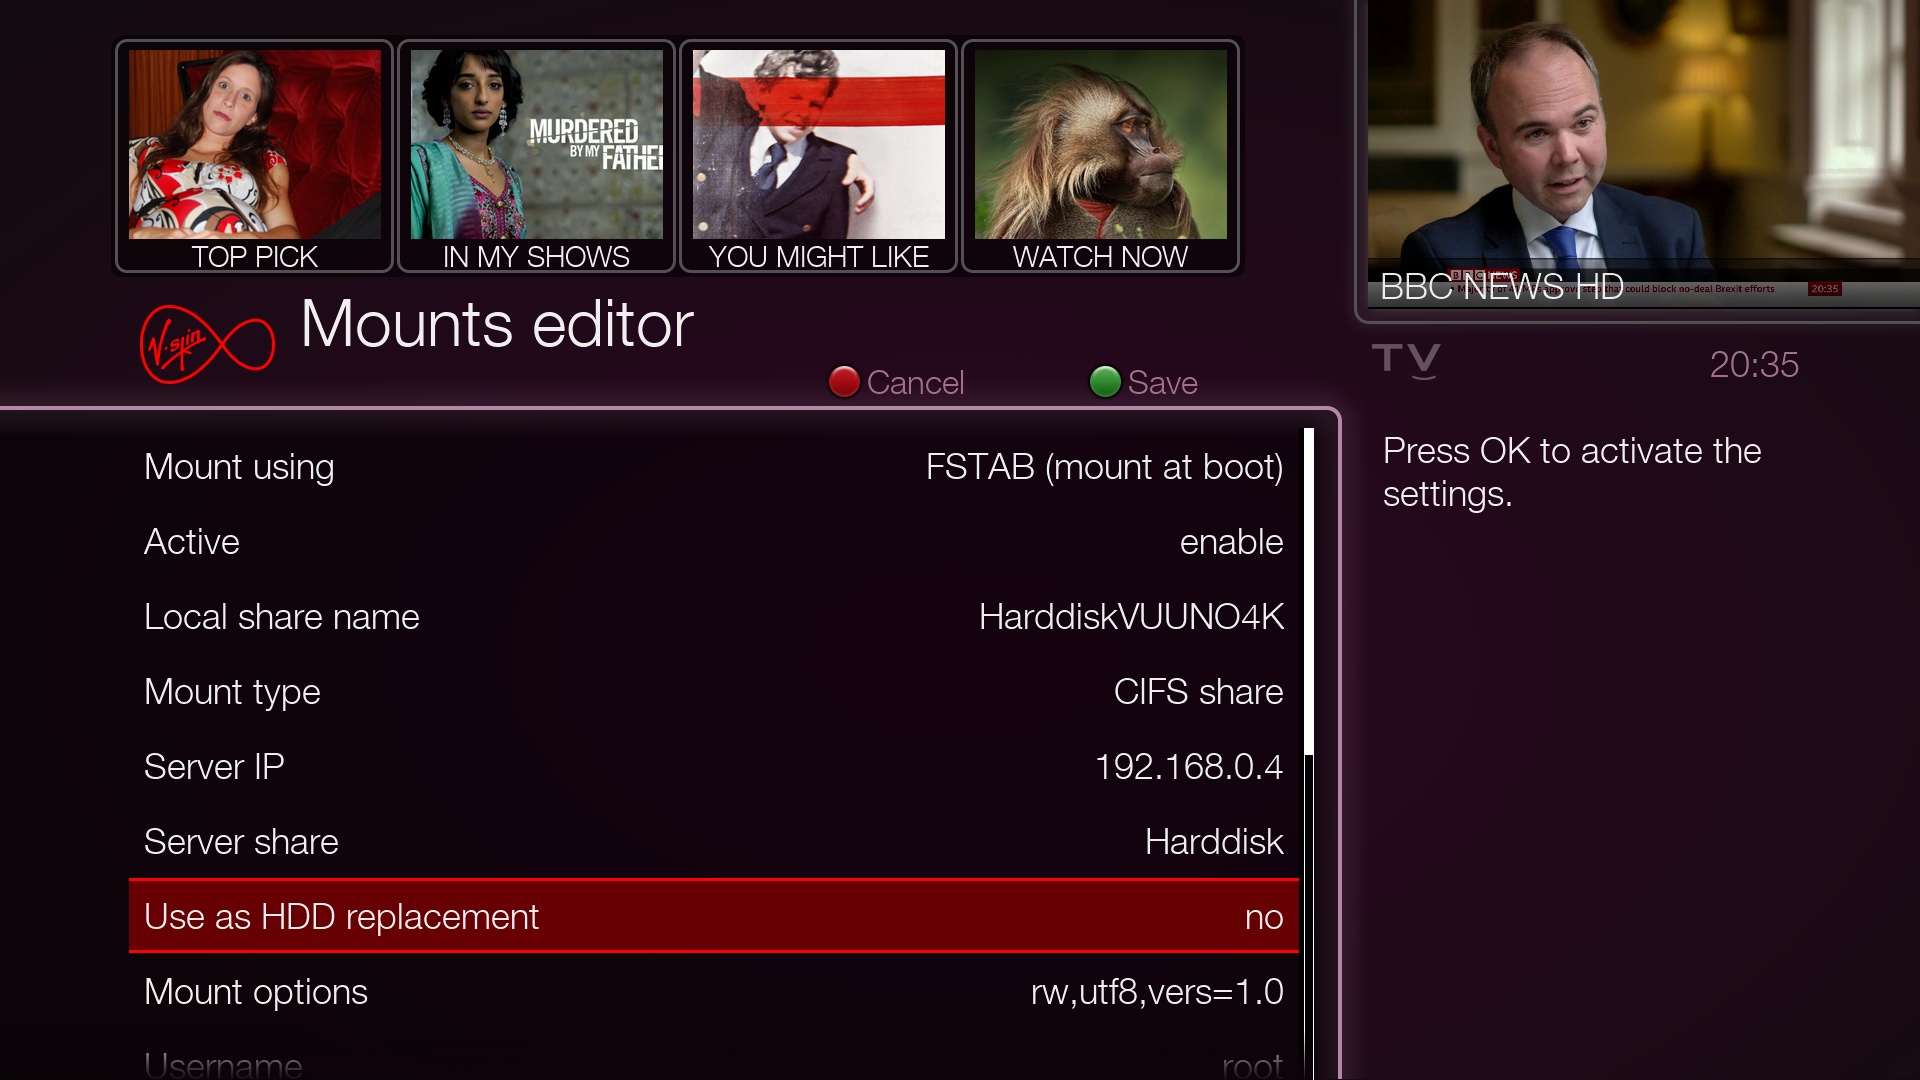
Task: Click the 'Press OK to activate' help text
Action: [x=1572, y=472]
